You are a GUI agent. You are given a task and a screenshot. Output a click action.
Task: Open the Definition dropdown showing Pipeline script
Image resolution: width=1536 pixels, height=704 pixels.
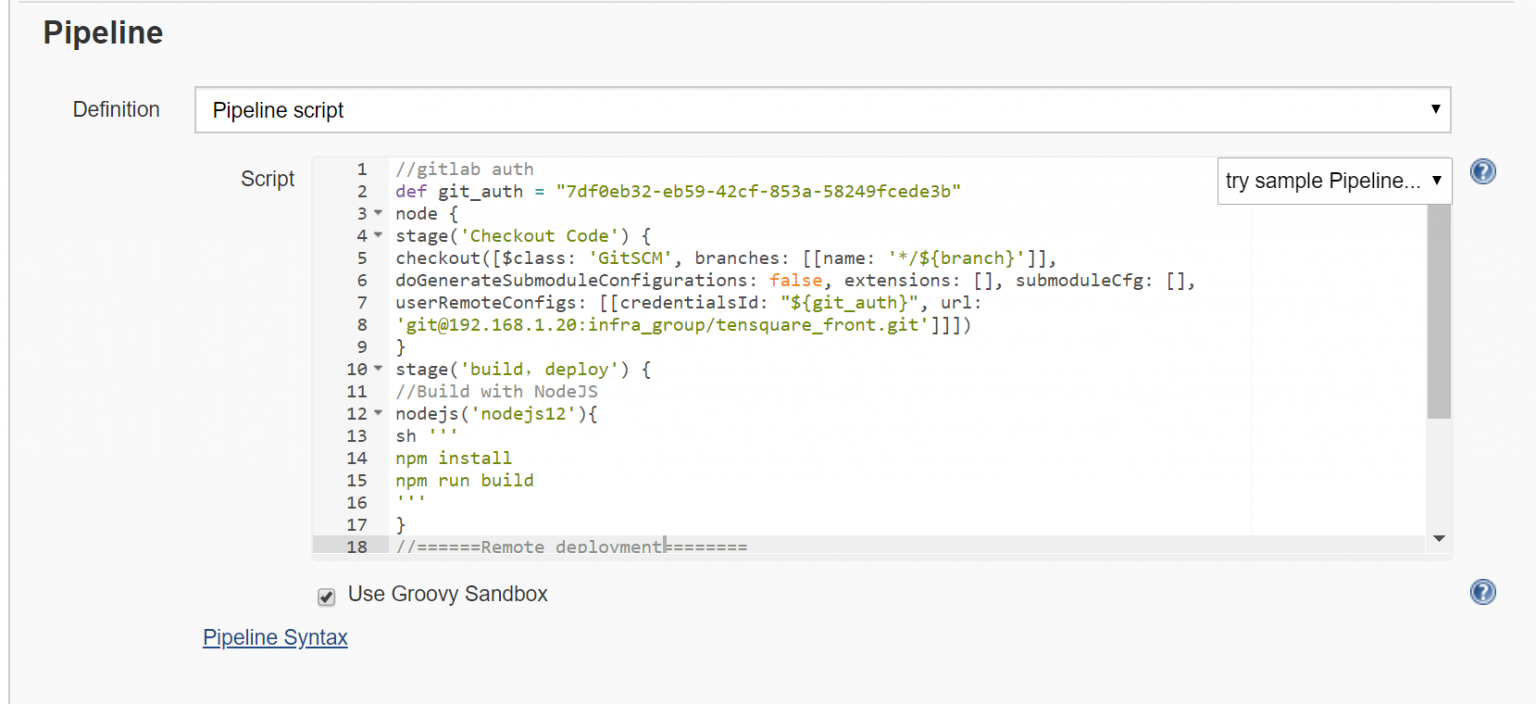click(x=820, y=109)
